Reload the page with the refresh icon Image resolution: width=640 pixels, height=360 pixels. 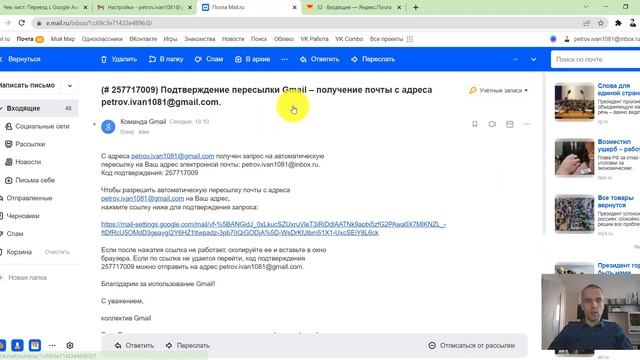22,23
